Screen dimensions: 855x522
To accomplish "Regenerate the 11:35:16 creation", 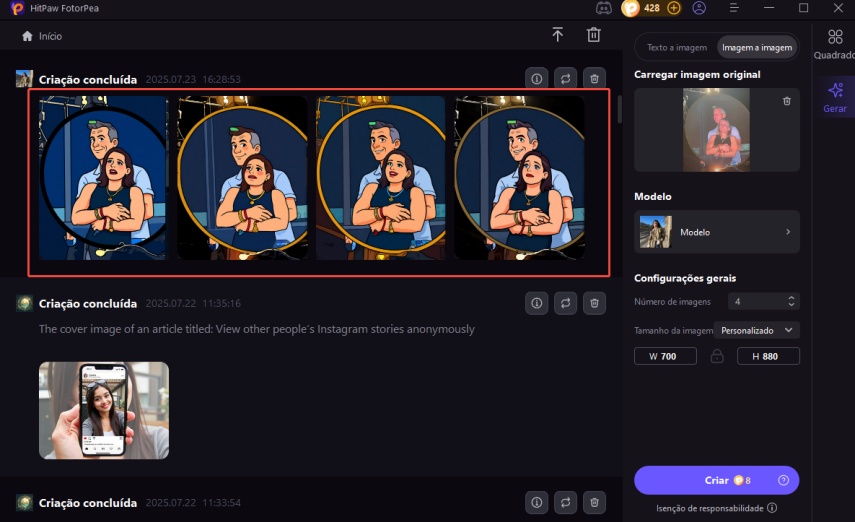I will coord(565,302).
